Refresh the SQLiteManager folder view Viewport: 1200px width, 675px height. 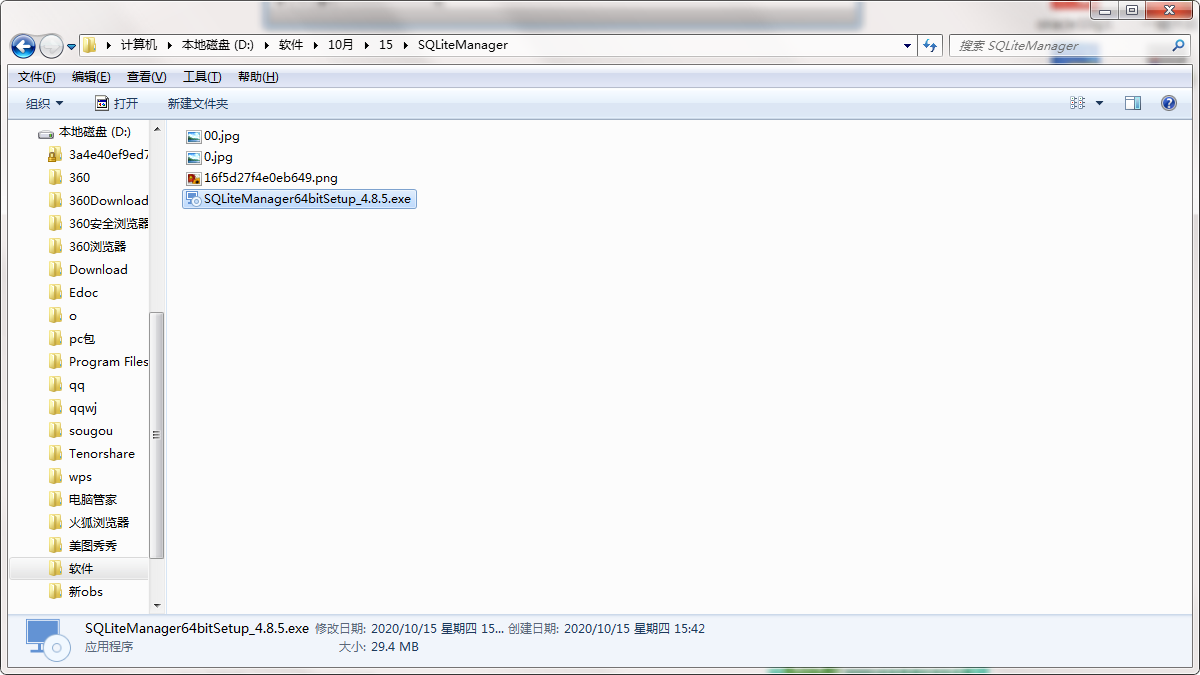[x=931, y=45]
